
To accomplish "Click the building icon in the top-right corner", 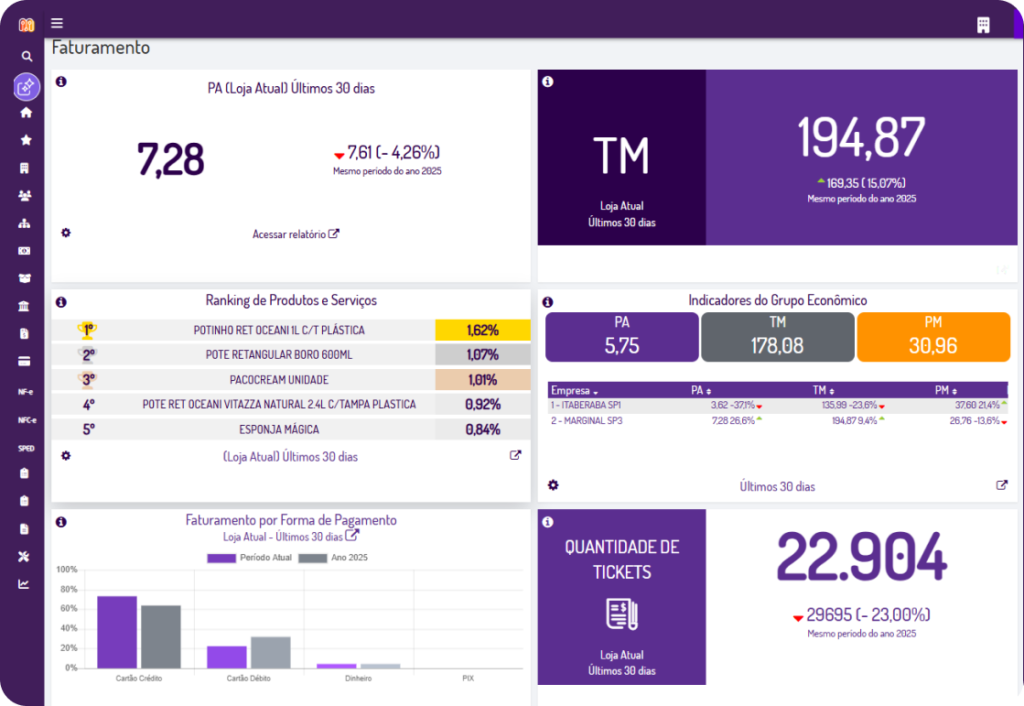I will [983, 24].
